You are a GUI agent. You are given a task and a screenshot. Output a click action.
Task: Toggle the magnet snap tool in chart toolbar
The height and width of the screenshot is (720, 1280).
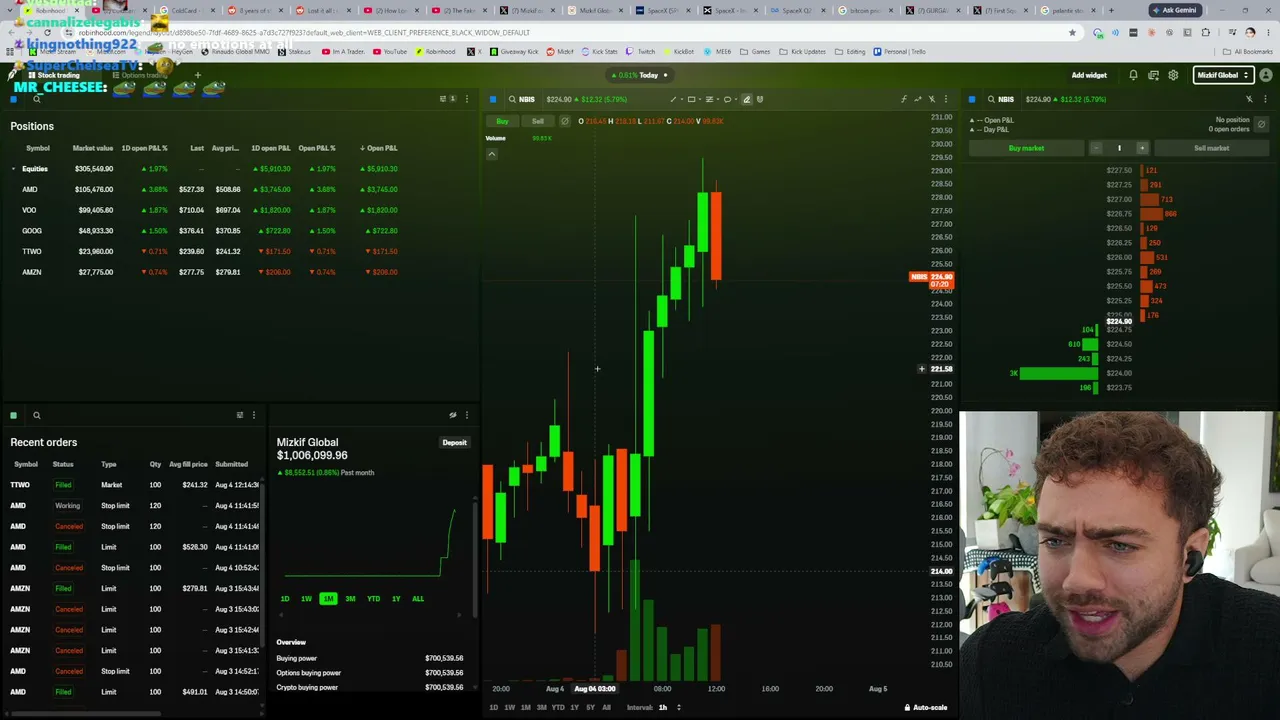[x=760, y=99]
